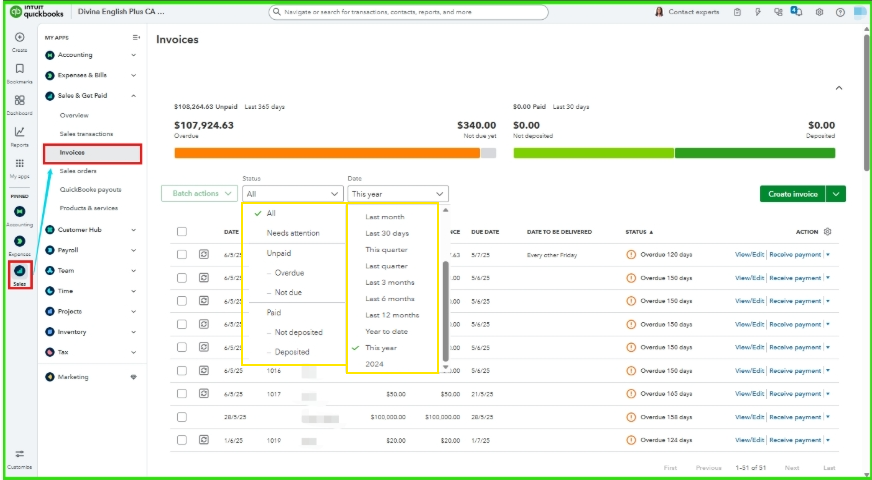
Task: Check the box for invoice 1019 row
Action: coord(182,439)
